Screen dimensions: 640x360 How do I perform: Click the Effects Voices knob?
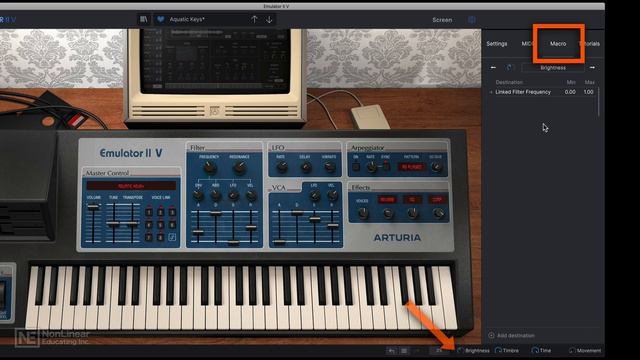363,213
